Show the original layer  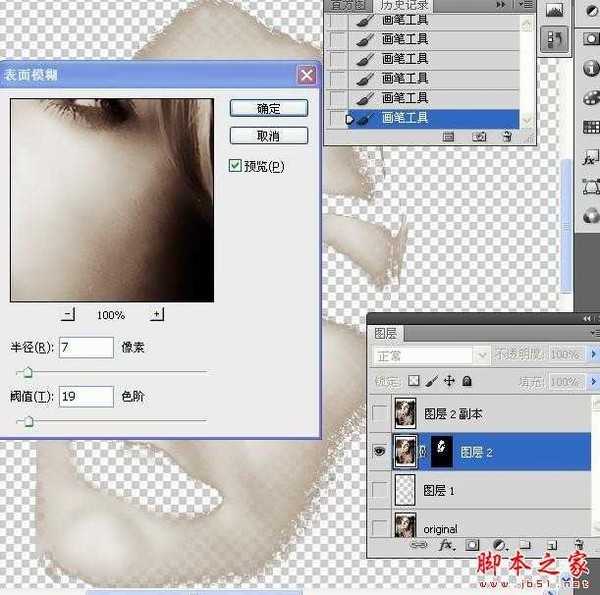(x=380, y=526)
